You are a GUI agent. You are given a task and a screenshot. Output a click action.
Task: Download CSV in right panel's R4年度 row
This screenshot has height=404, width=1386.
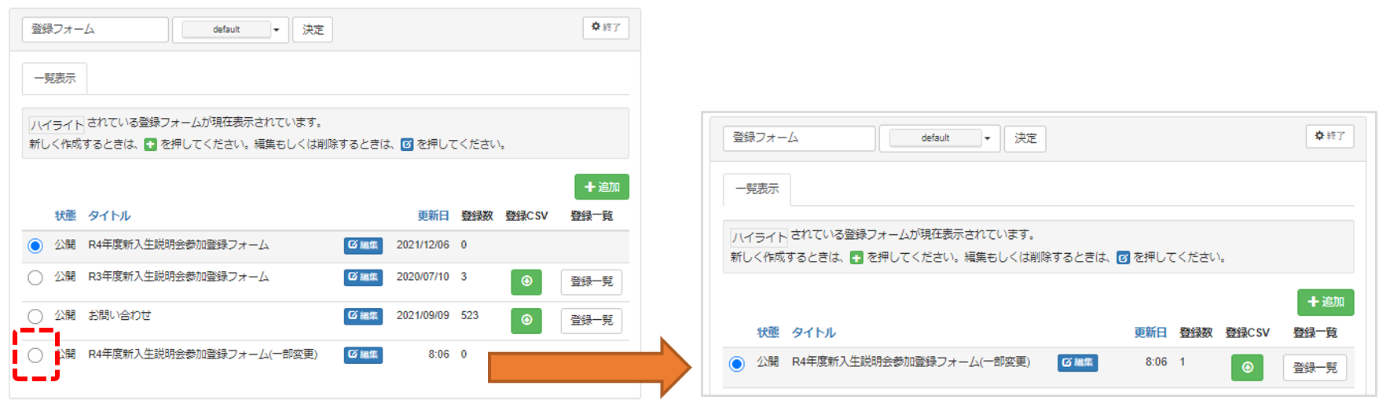coord(1246,367)
